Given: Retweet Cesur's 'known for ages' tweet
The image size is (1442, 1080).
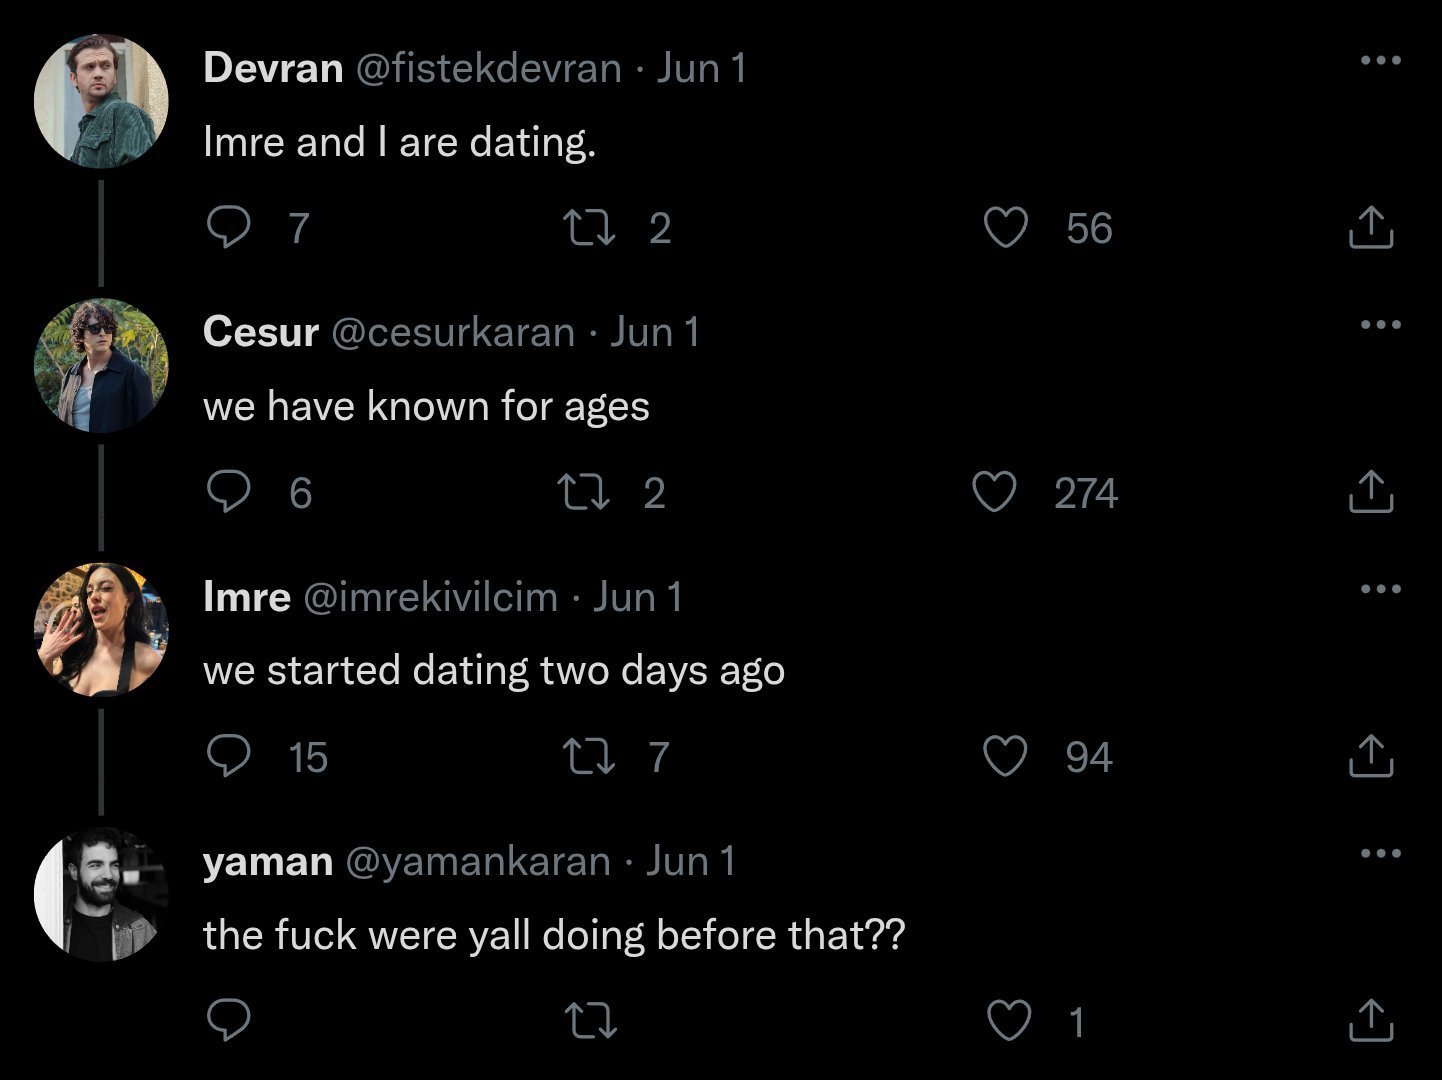Looking at the screenshot, I should coord(585,492).
